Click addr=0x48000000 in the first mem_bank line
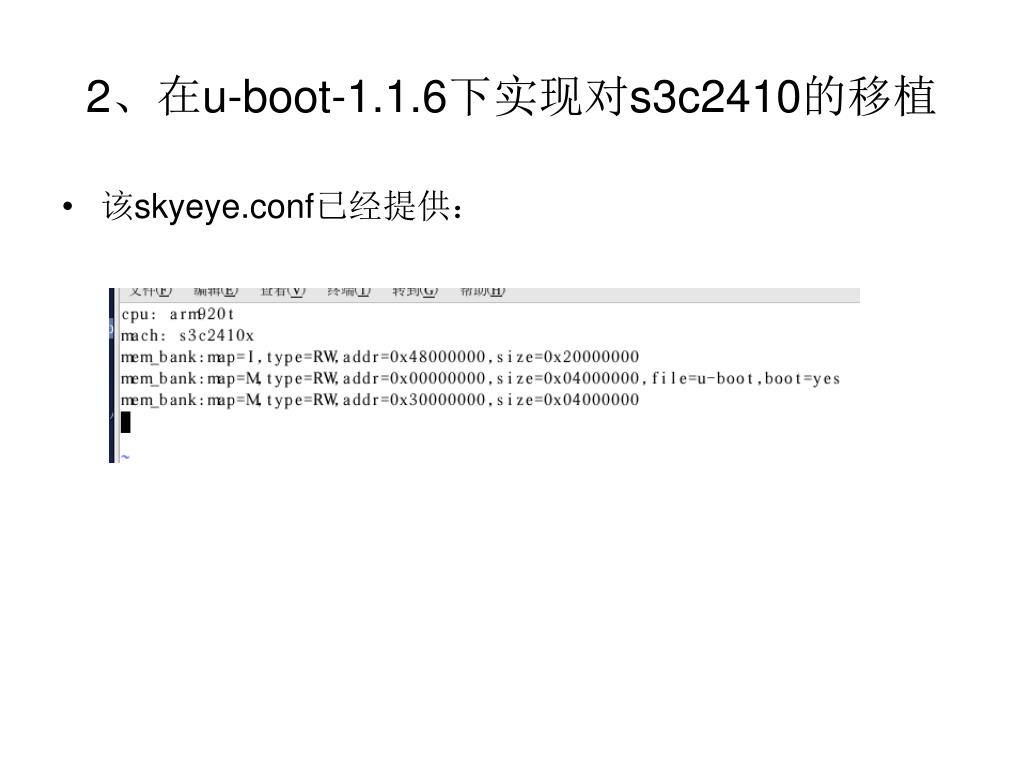 (x=415, y=357)
